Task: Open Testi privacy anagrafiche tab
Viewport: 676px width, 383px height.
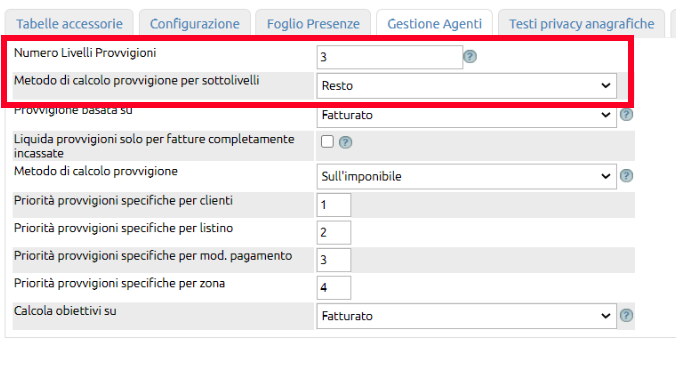Action: [582, 23]
